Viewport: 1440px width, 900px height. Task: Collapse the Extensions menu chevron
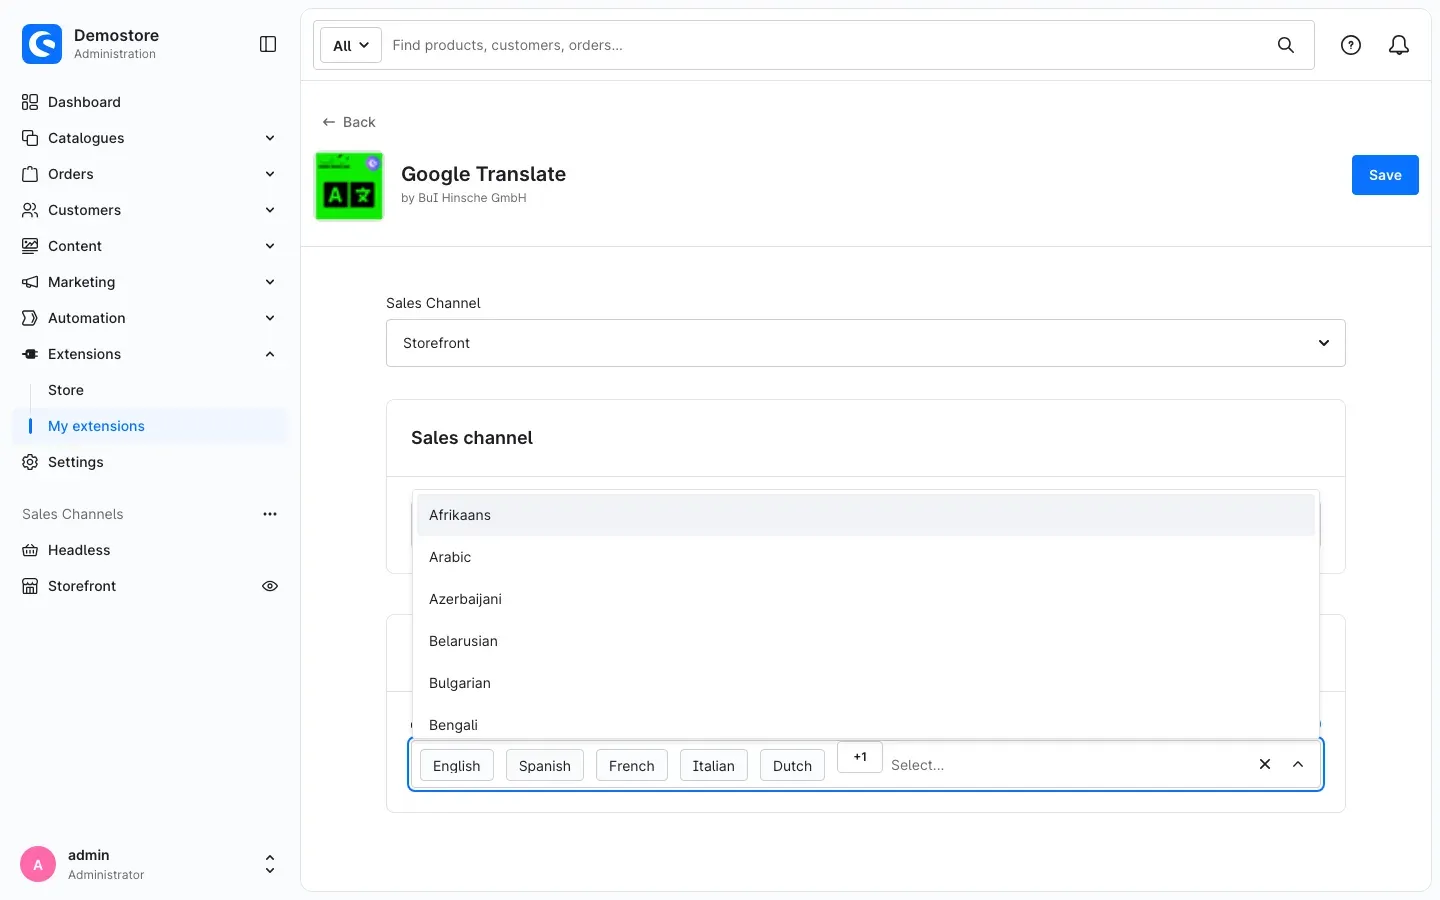[x=270, y=354]
